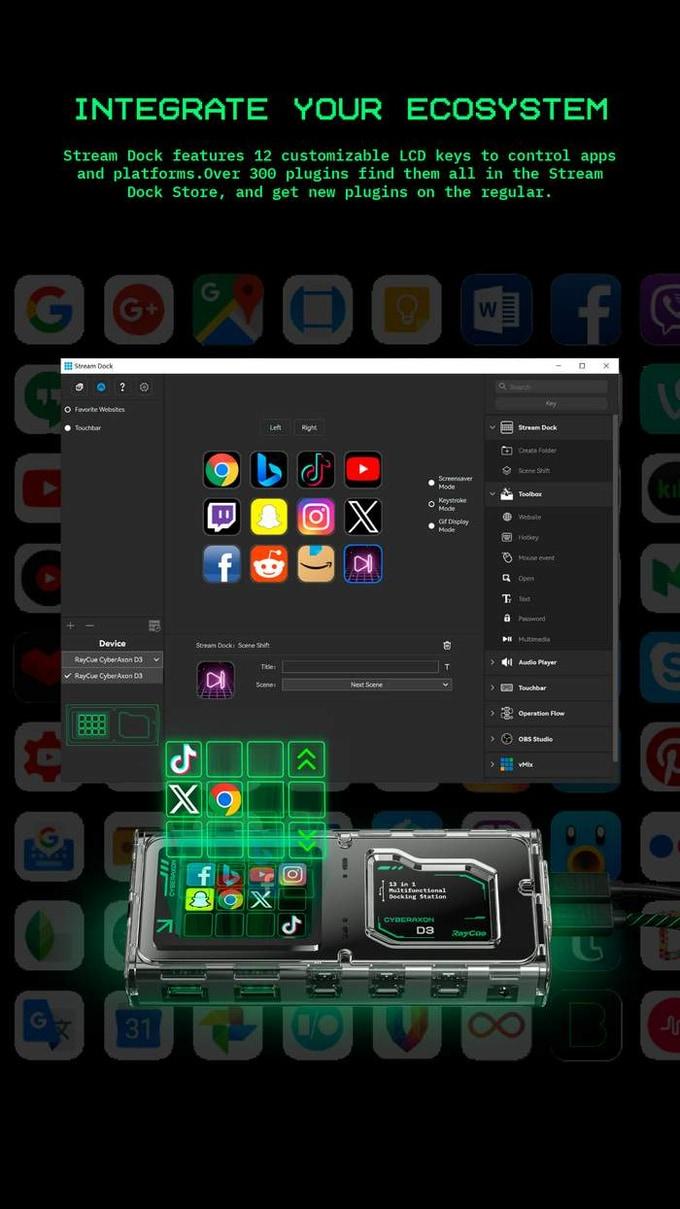680x1209 pixels.
Task: Select the TikTok key in the window's key grid
Action: click(x=315, y=469)
